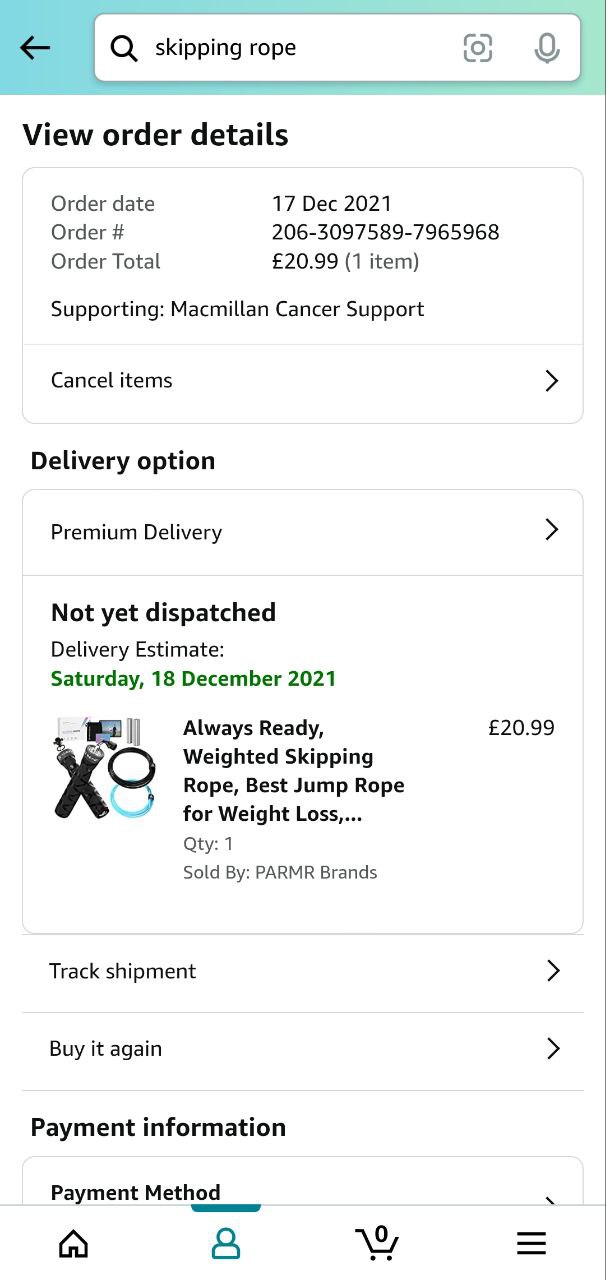Tap the skipping rope product thumbnail
The image size is (606, 1280).
pyautogui.click(x=104, y=768)
